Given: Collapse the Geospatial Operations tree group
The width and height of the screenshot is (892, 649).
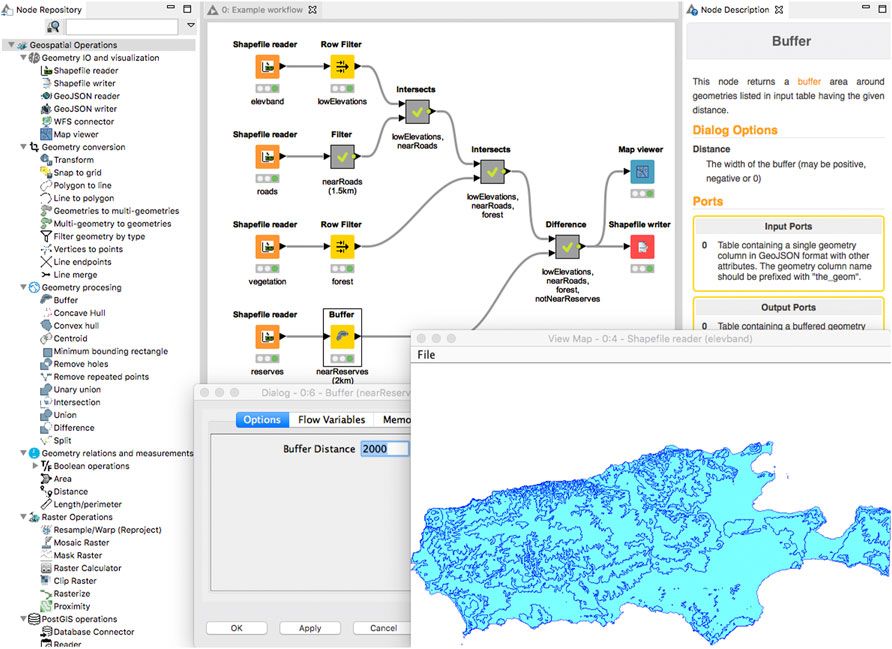Looking at the screenshot, I should point(9,45).
